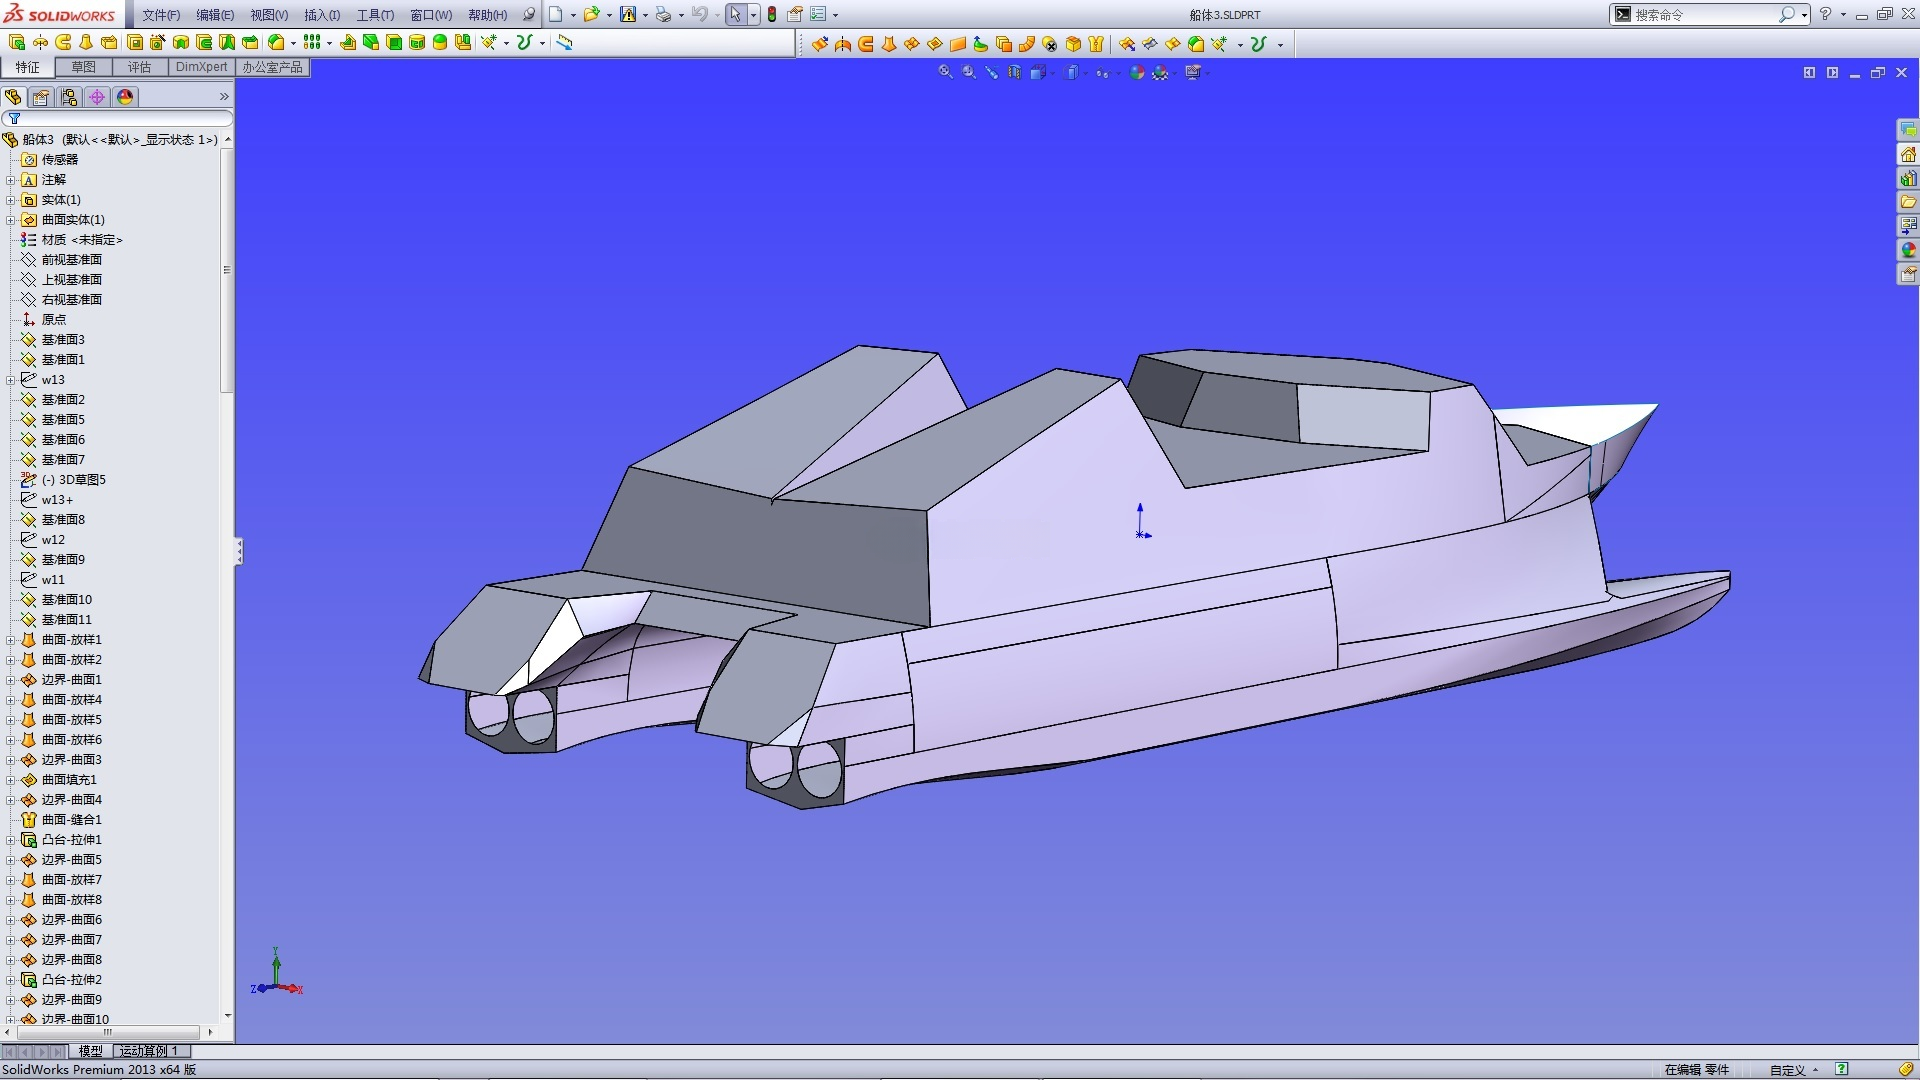The width and height of the screenshot is (1920, 1080).
Task: Switch to the ConfigurationManager tab icon
Action: click(68, 97)
